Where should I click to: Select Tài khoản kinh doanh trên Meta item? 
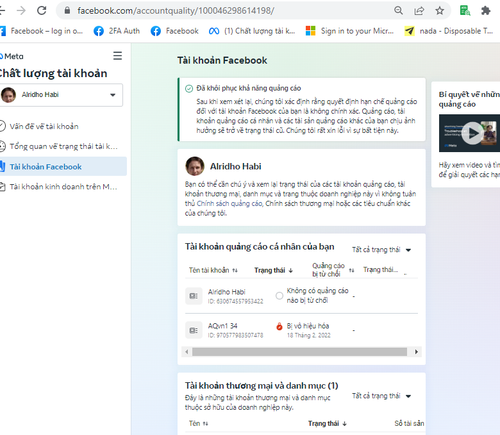[59, 187]
